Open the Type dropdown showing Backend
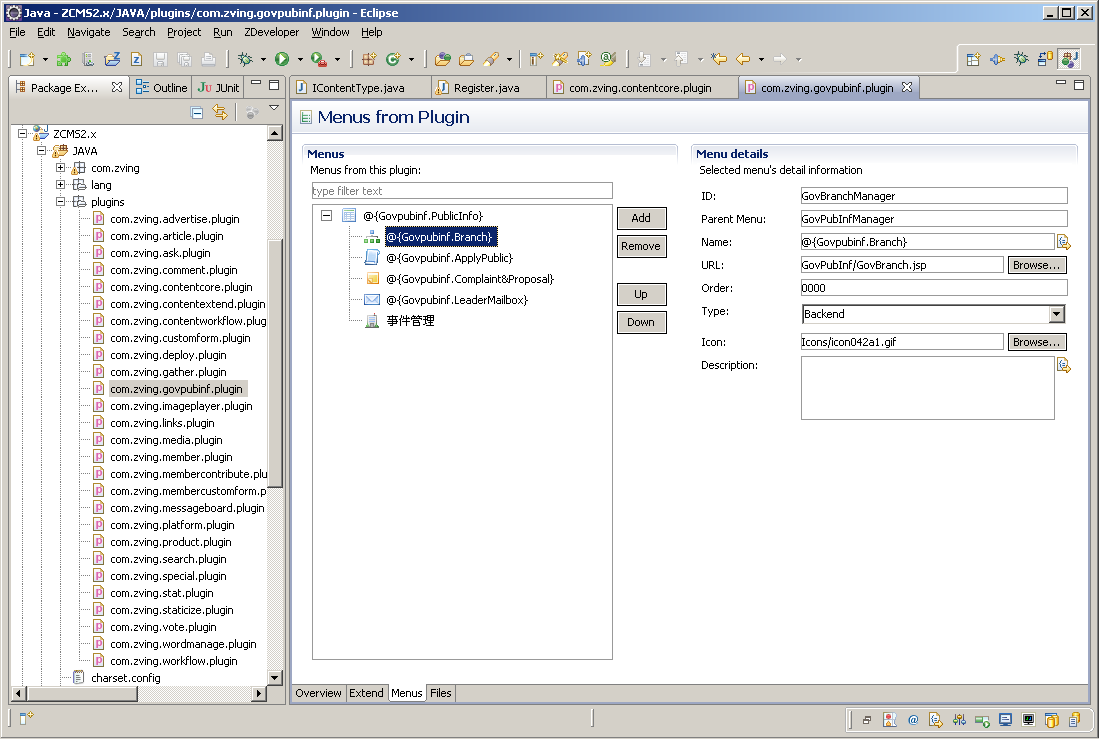 tap(1056, 314)
